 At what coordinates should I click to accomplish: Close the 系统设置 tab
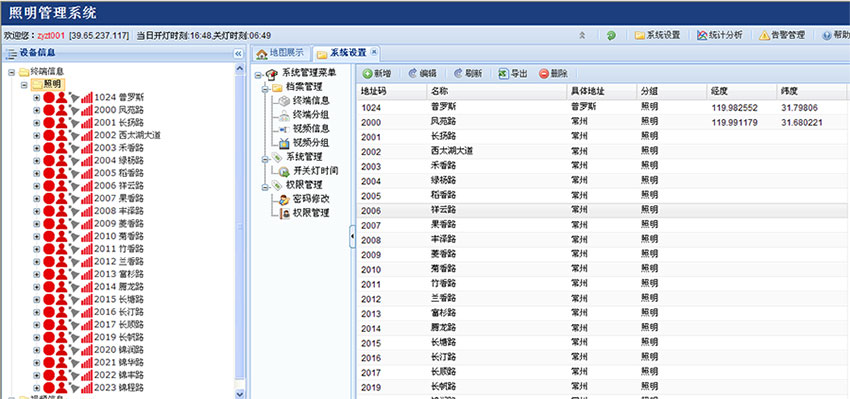tap(374, 53)
